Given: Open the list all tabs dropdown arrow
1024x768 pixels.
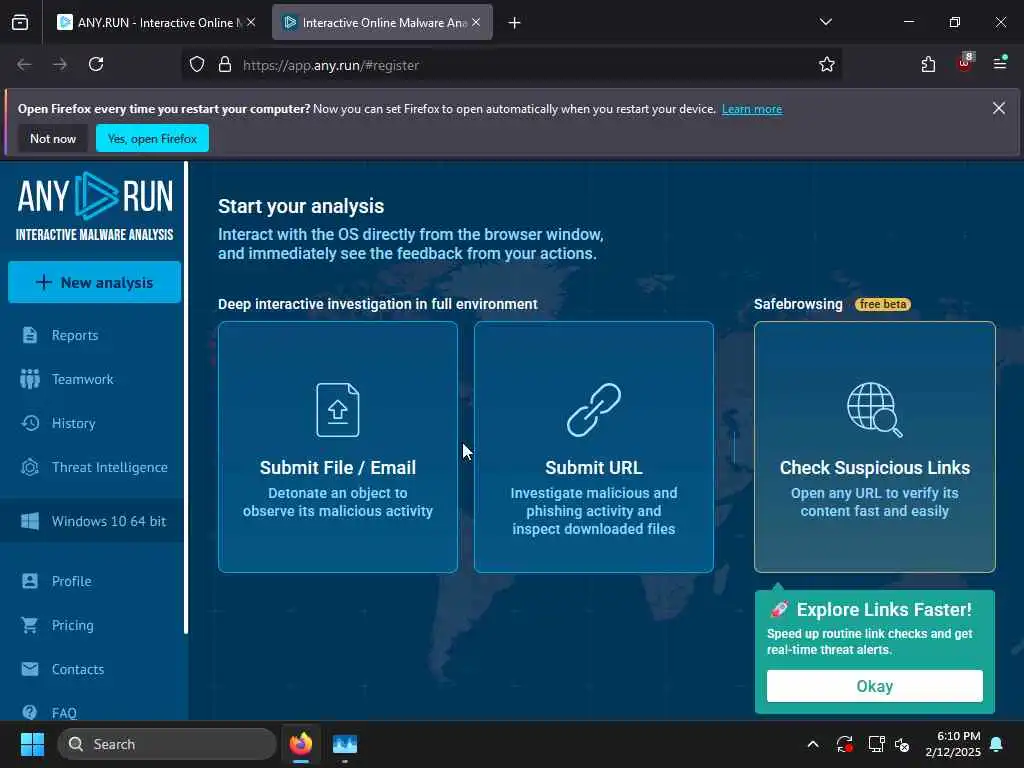Looking at the screenshot, I should pos(825,22).
